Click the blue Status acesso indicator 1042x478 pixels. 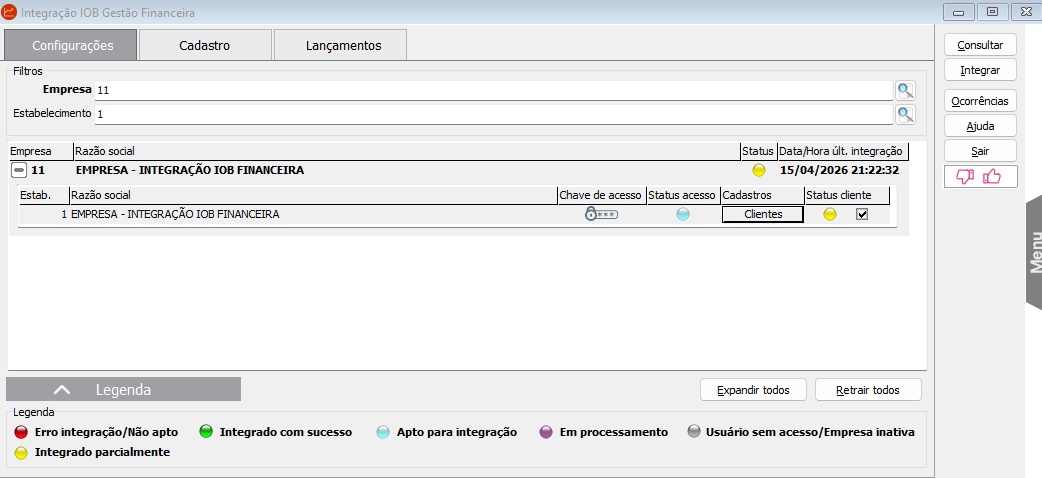pyautogui.click(x=682, y=214)
